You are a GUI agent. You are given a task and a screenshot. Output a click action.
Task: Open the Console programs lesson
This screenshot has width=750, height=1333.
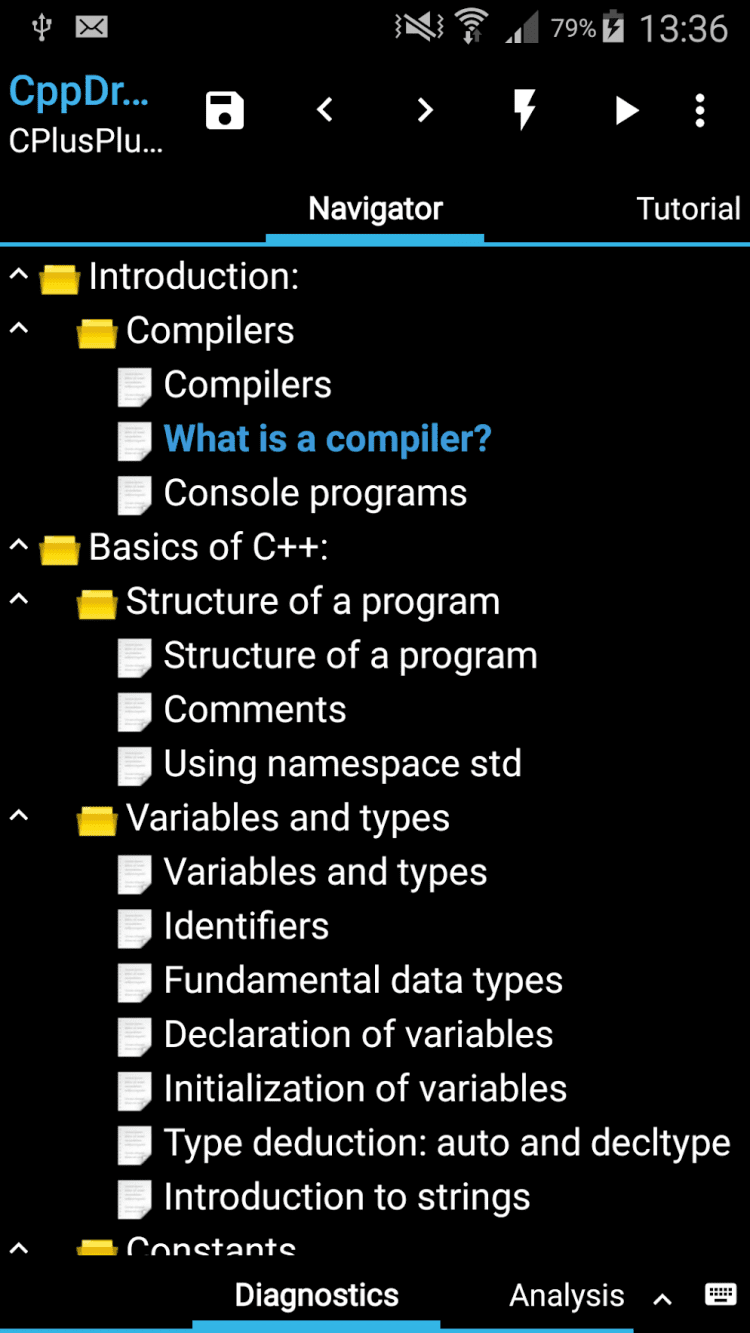tap(314, 493)
